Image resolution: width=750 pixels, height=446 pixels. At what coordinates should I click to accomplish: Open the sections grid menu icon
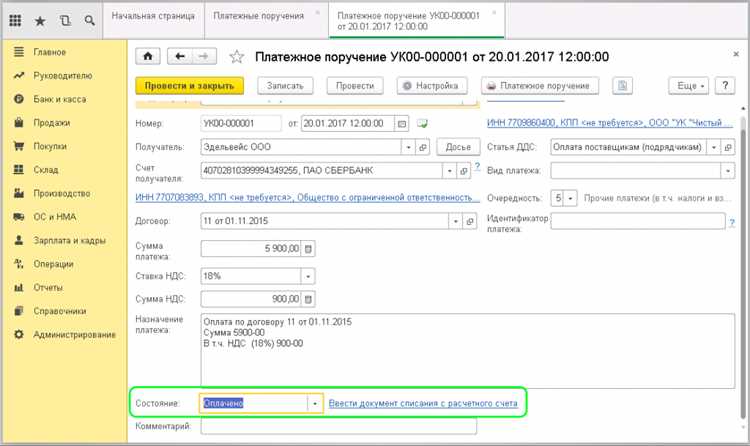[x=15, y=21]
